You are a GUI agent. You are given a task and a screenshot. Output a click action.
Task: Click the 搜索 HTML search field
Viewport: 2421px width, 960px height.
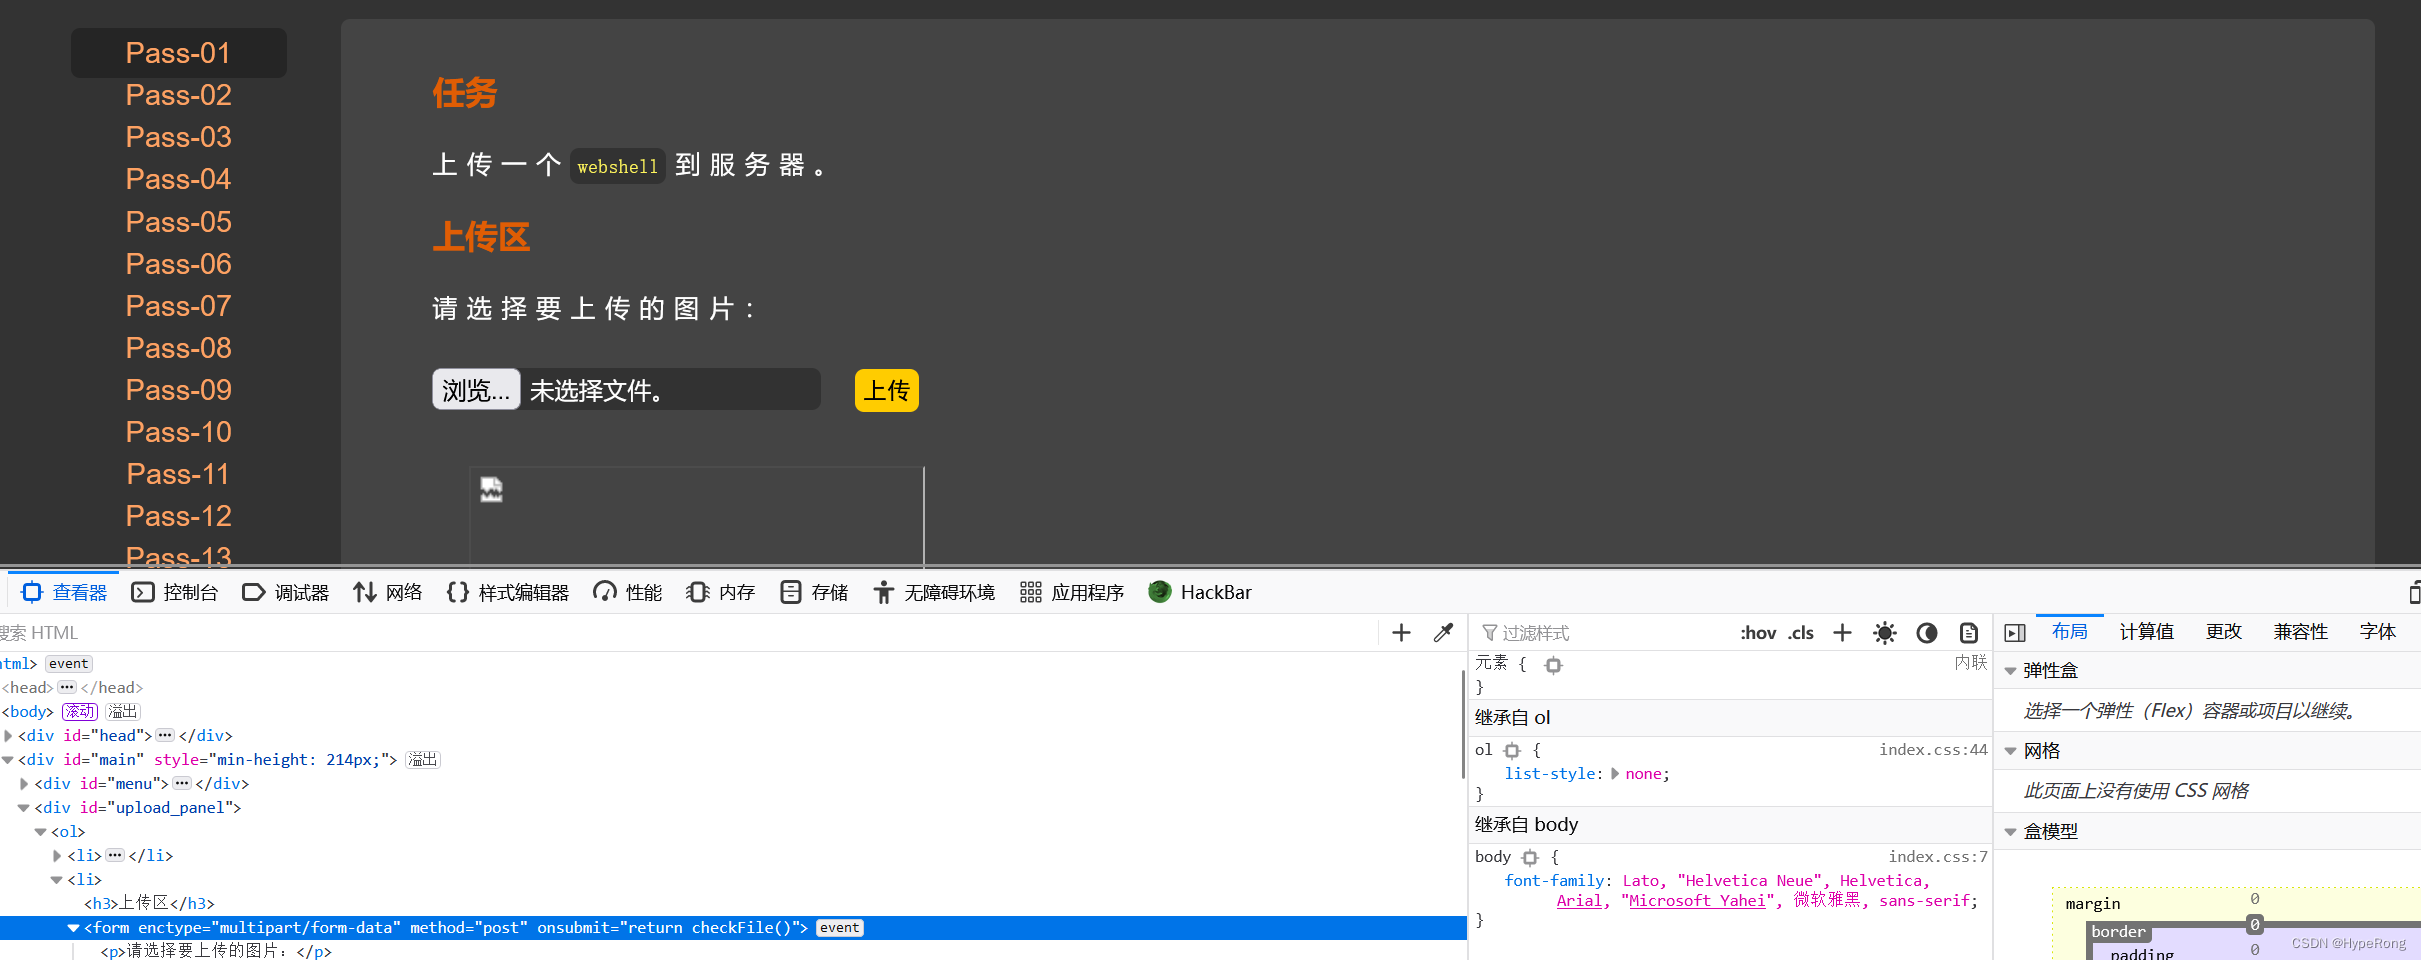tap(690, 632)
